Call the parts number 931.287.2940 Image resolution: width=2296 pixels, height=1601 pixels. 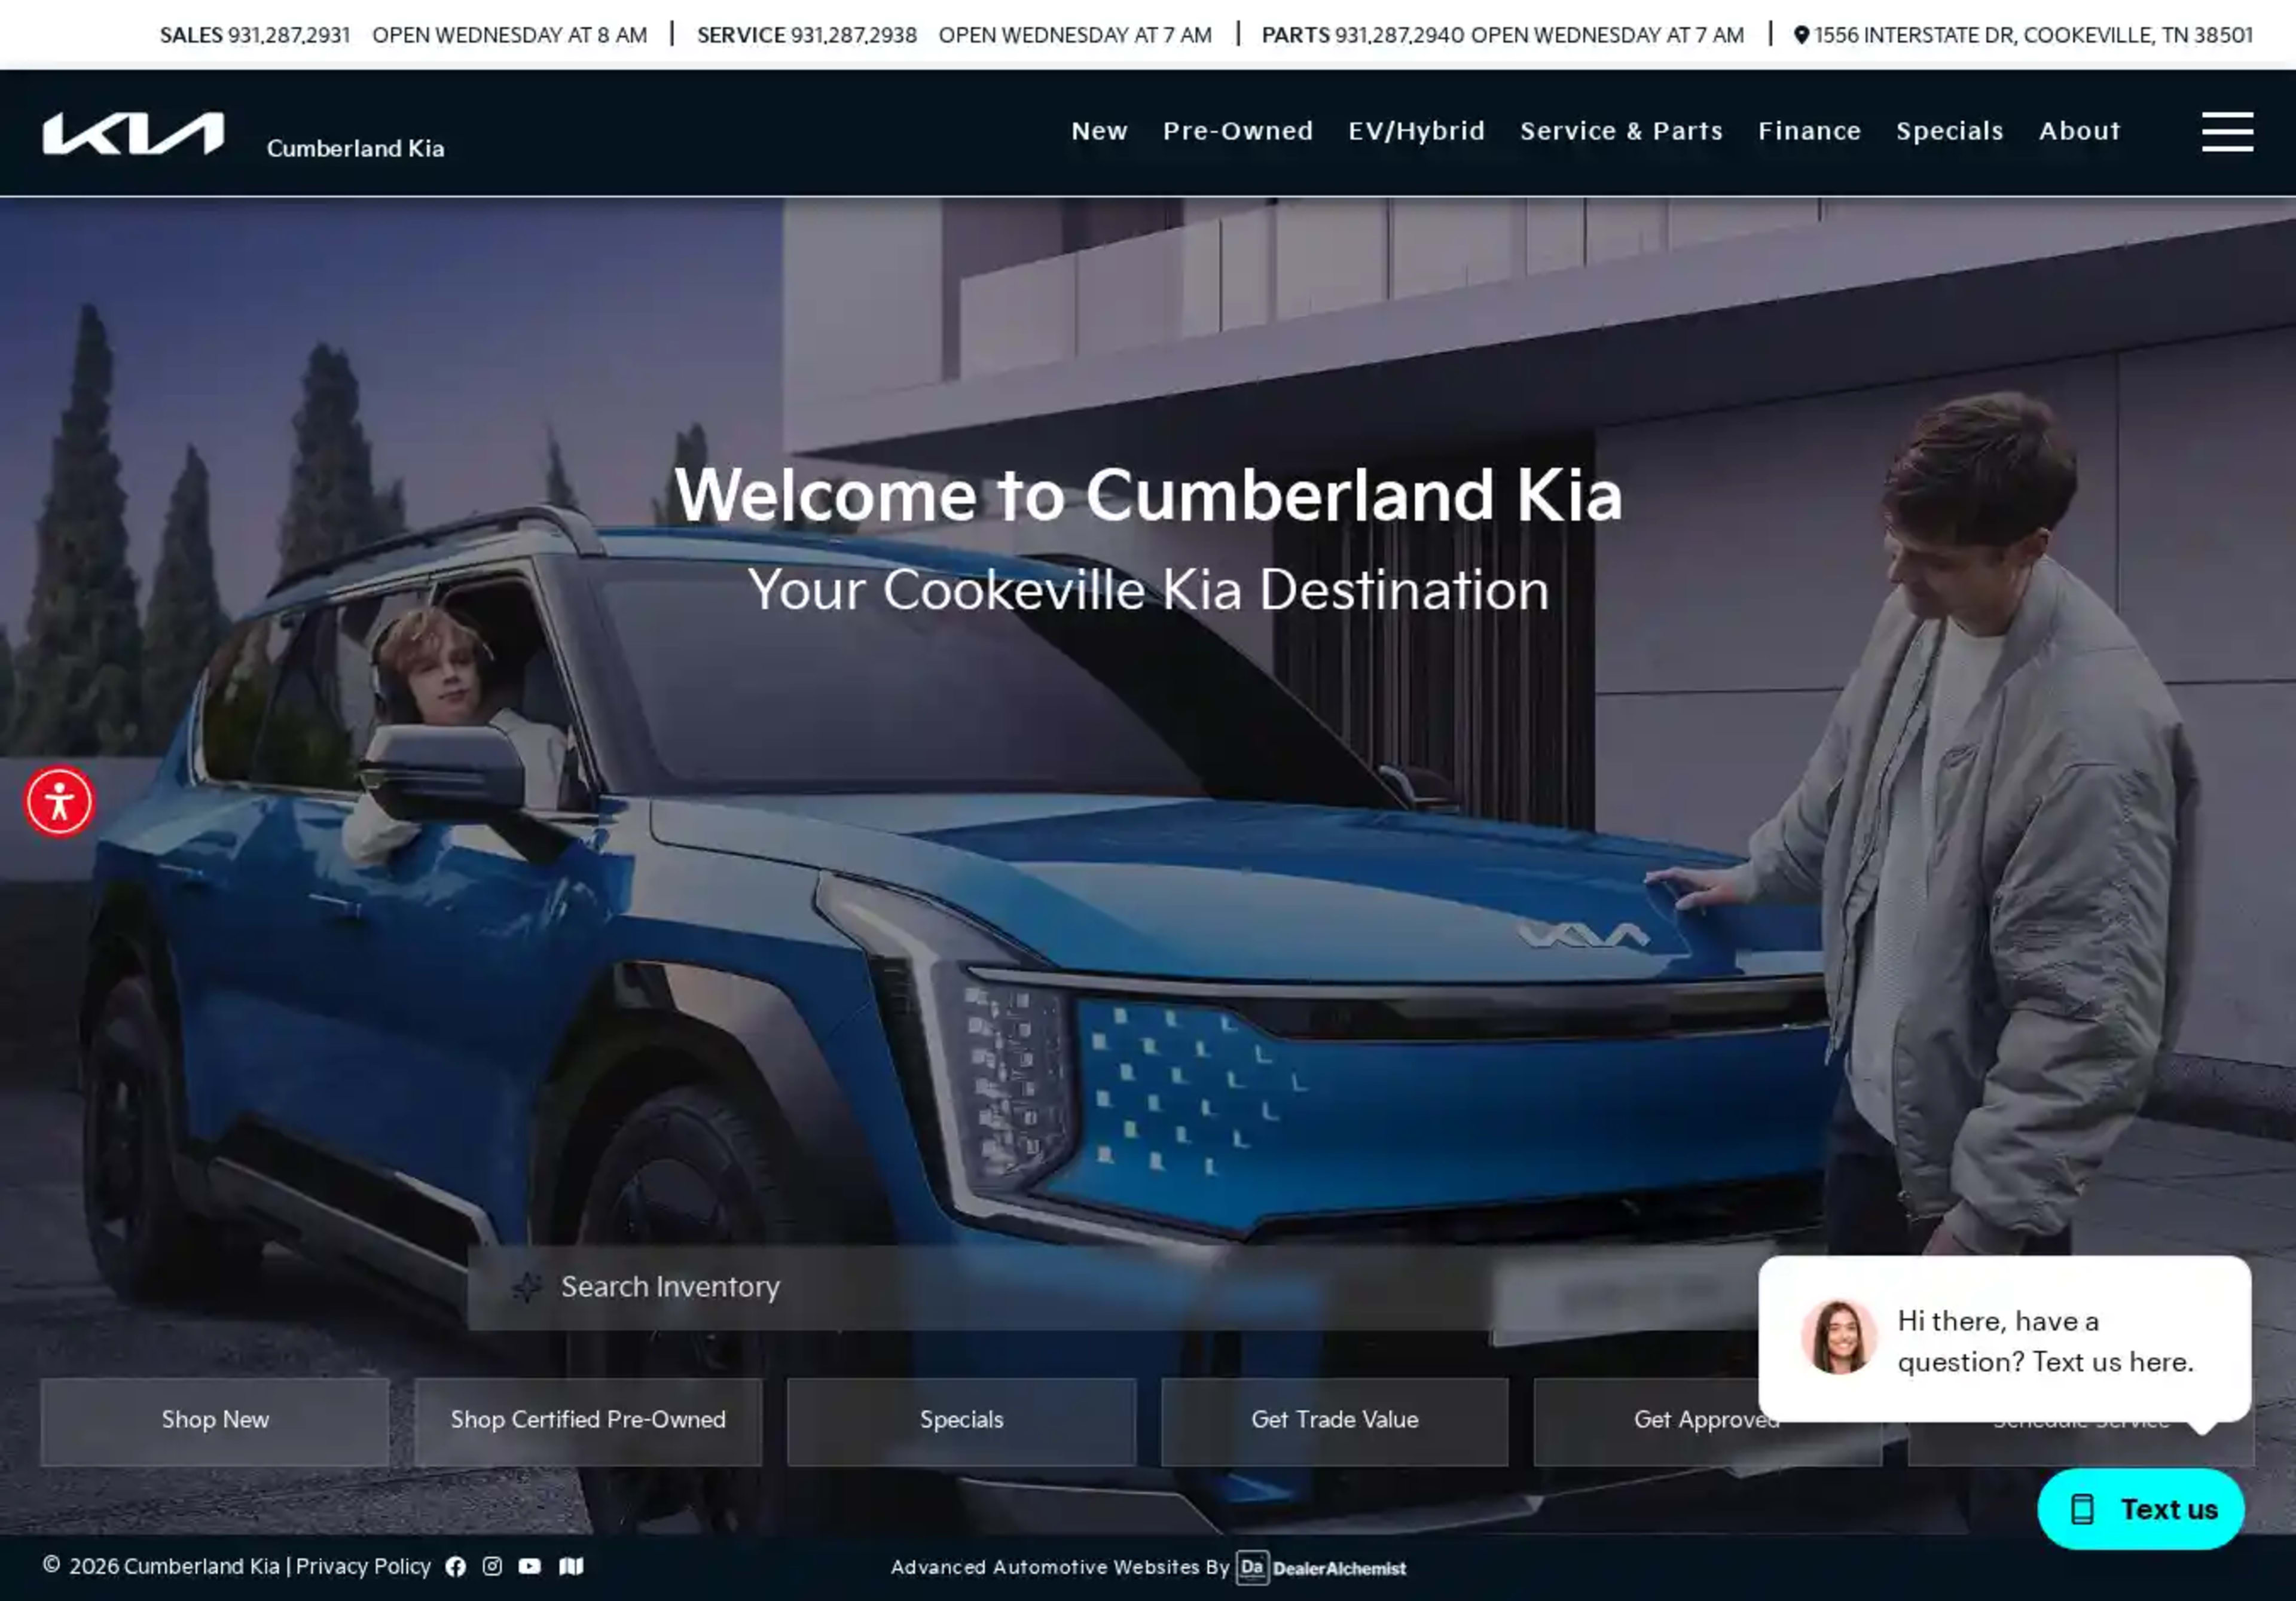click(1399, 35)
